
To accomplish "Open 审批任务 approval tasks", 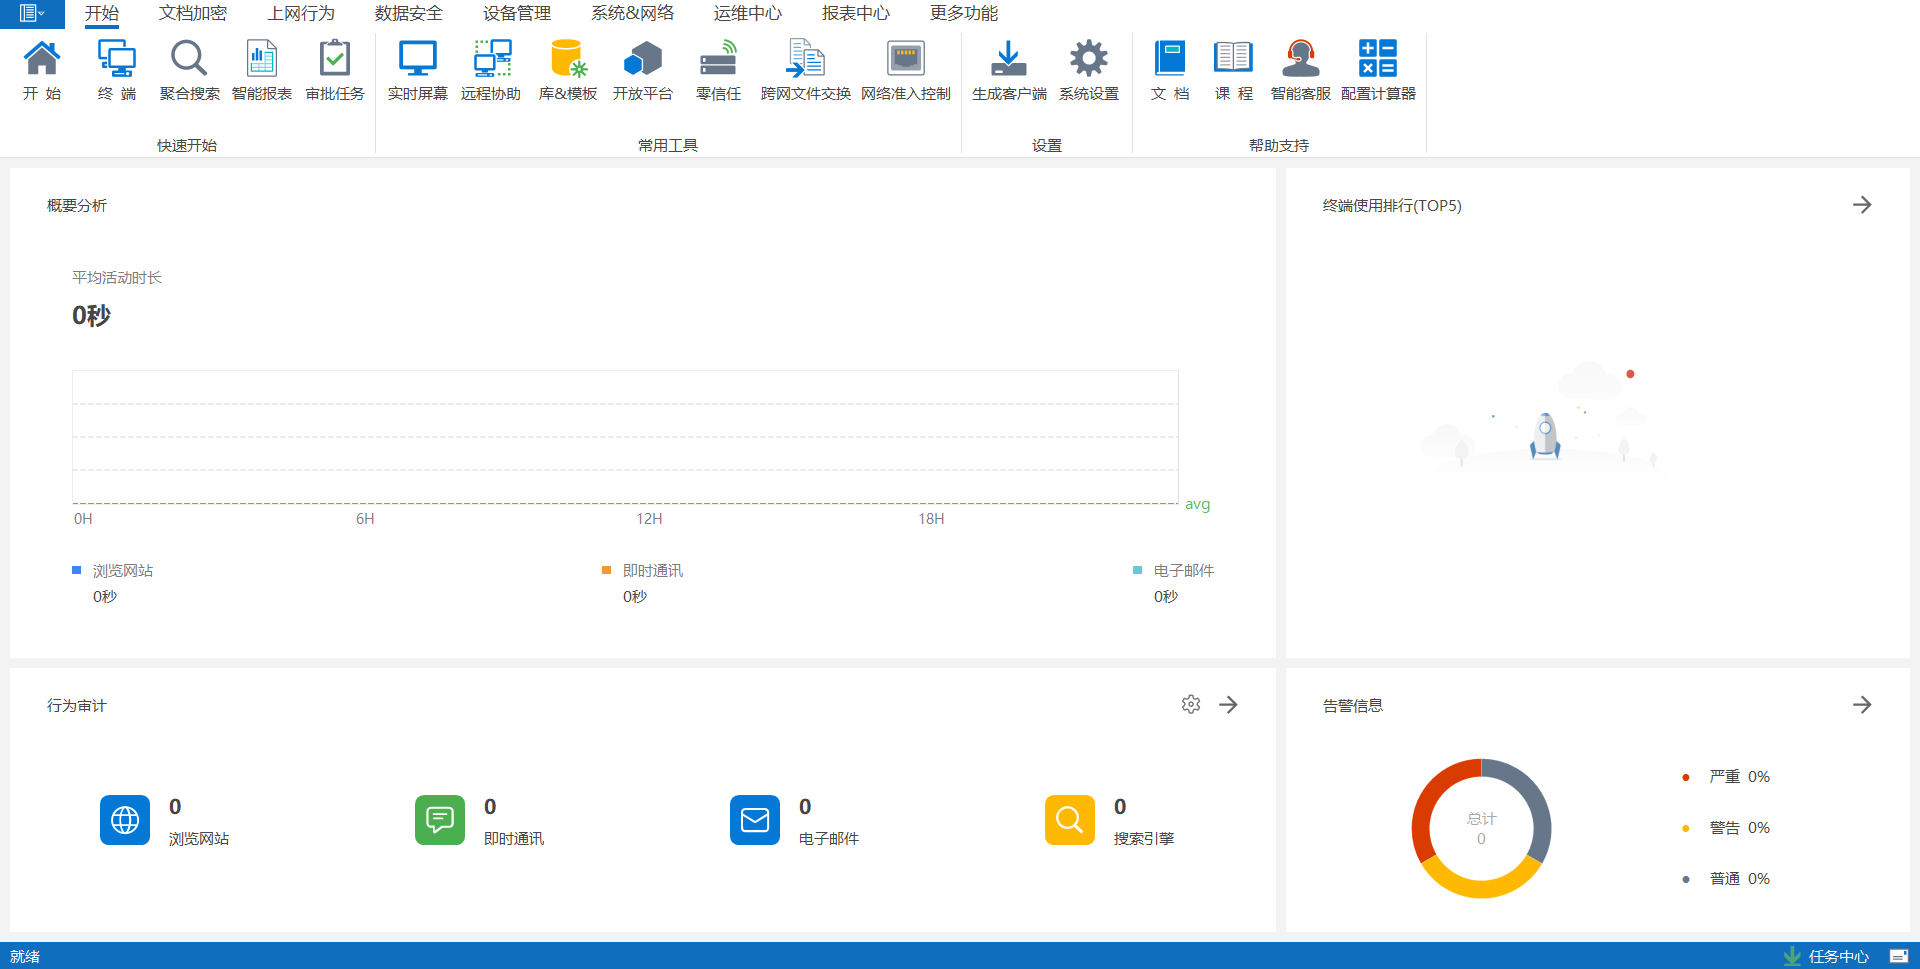I will [335, 60].
